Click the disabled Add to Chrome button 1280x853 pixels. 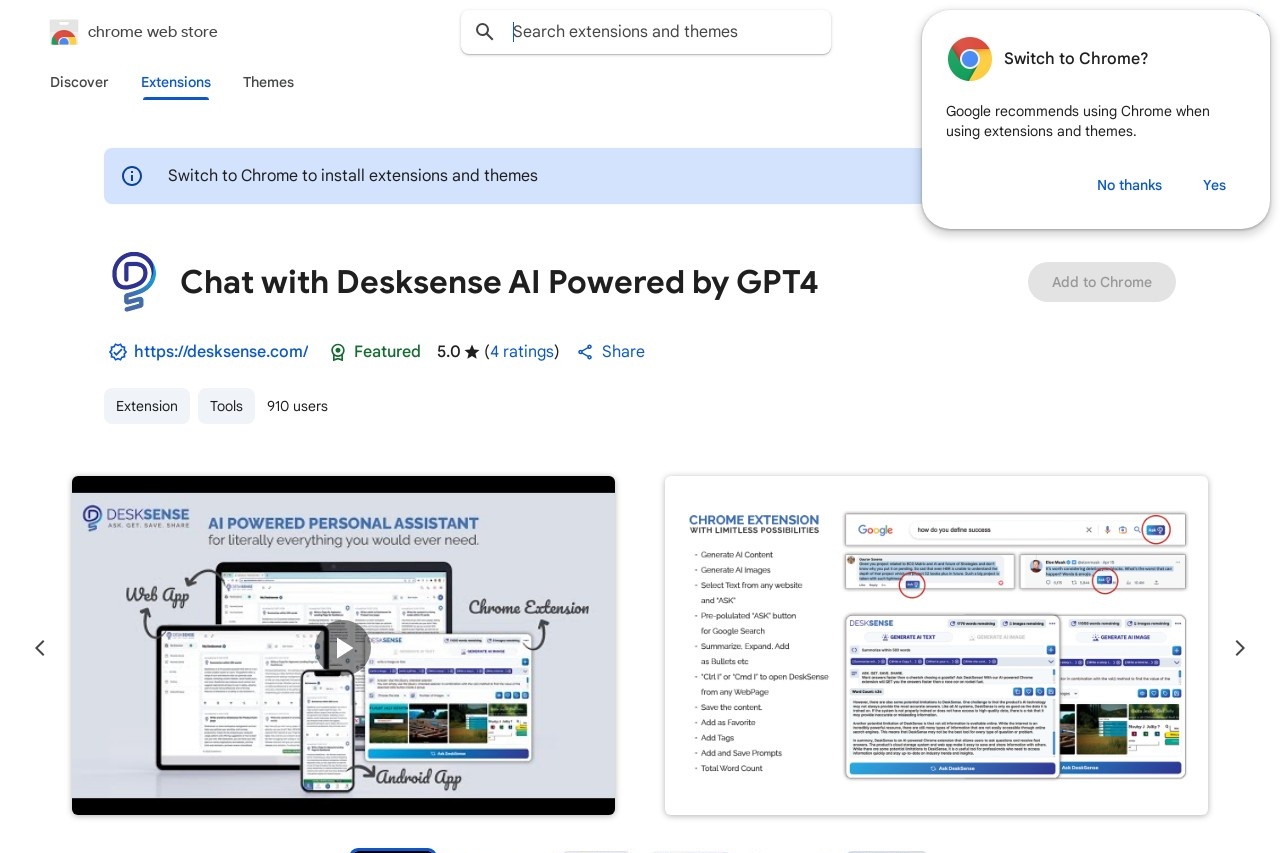[x=1102, y=282]
